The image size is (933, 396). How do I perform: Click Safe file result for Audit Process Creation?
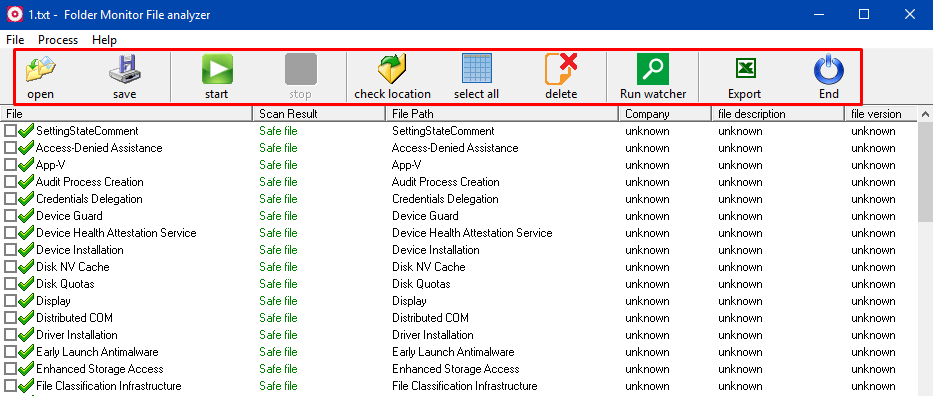point(278,182)
